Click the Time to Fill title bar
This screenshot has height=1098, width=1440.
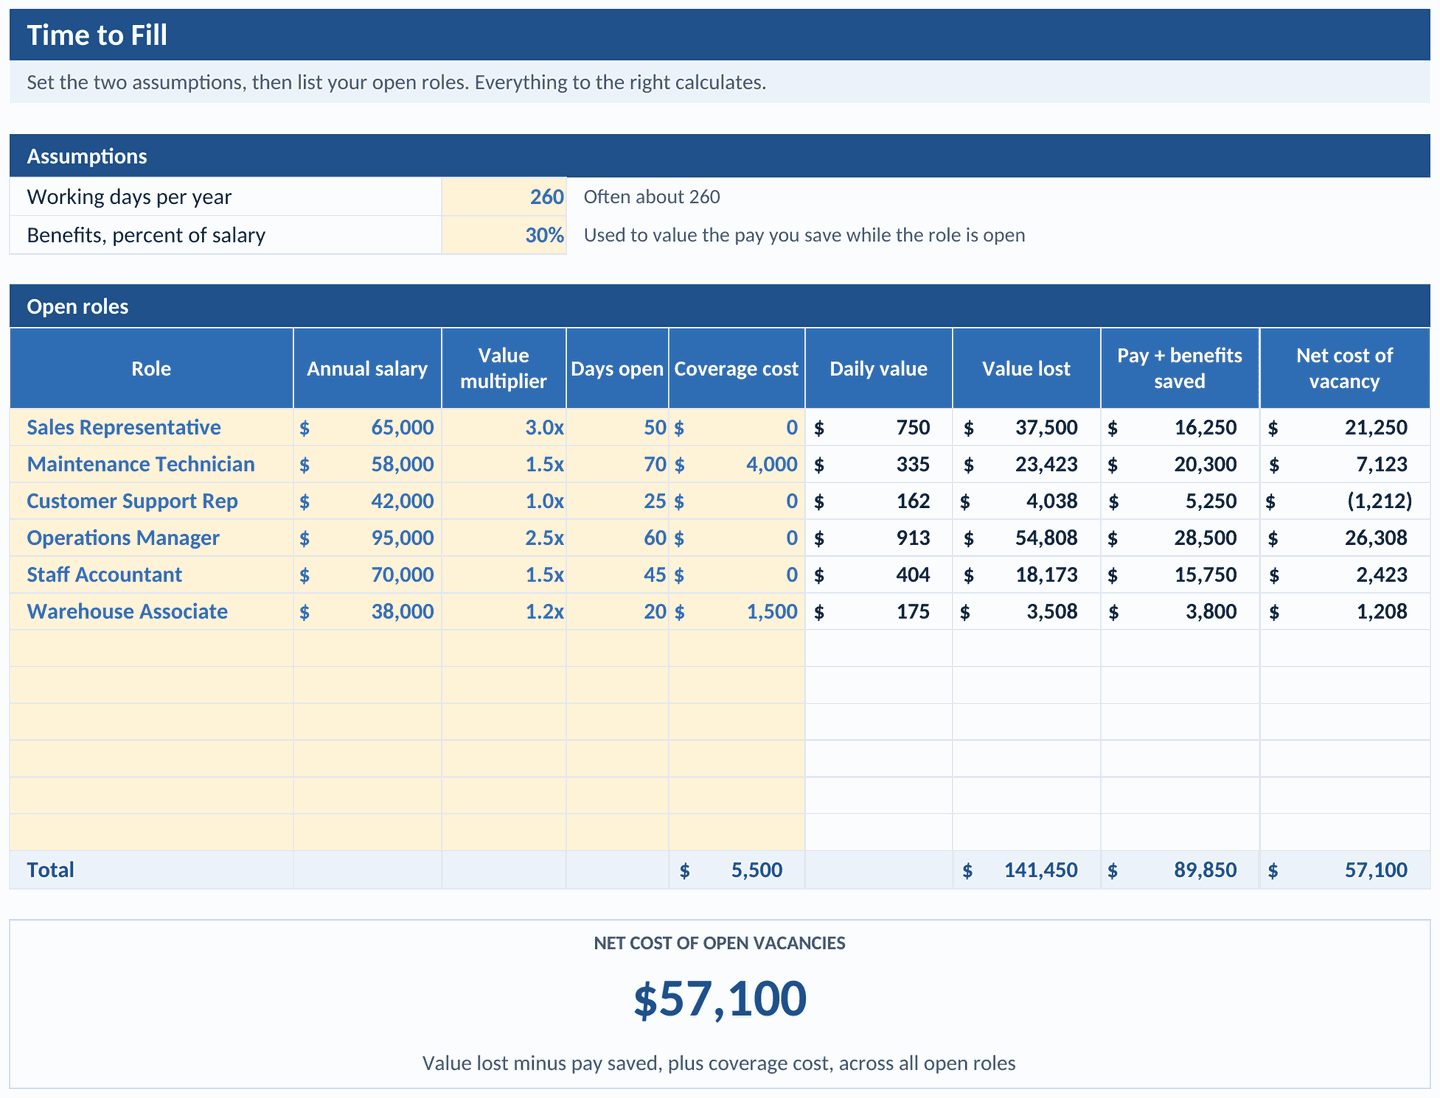point(720,35)
